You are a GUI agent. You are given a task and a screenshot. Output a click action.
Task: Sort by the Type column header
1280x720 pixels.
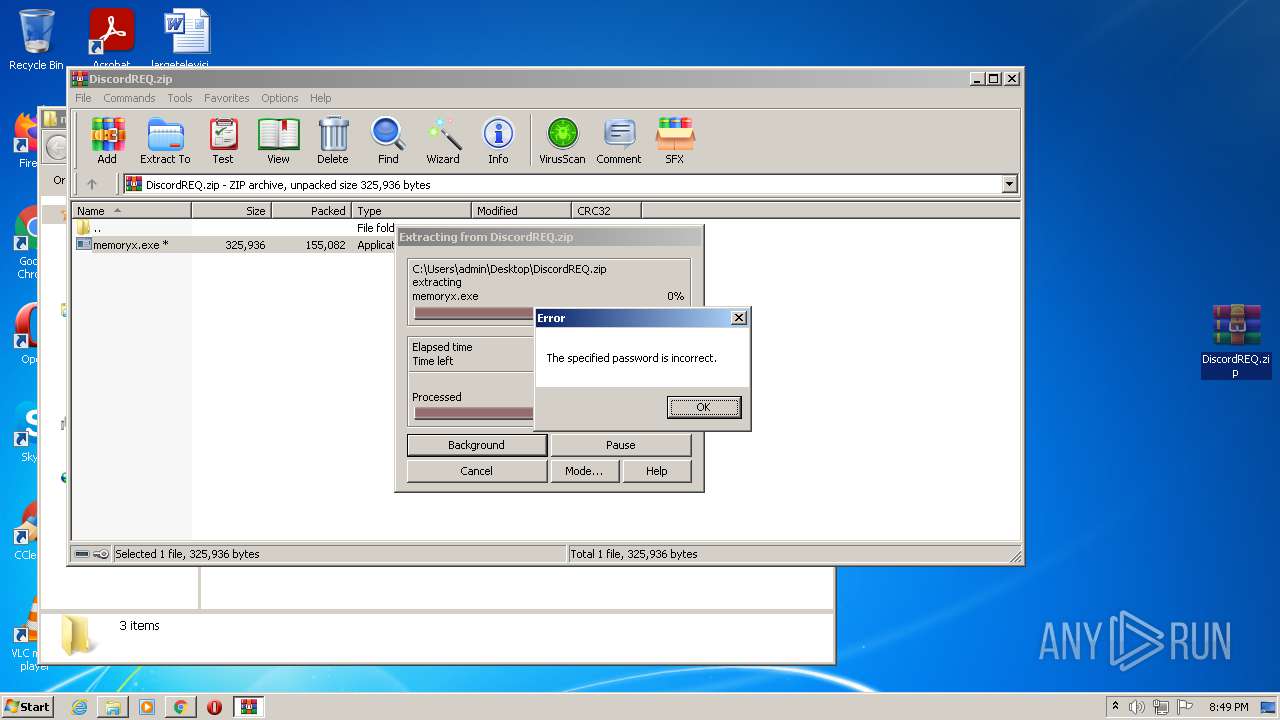coord(411,211)
